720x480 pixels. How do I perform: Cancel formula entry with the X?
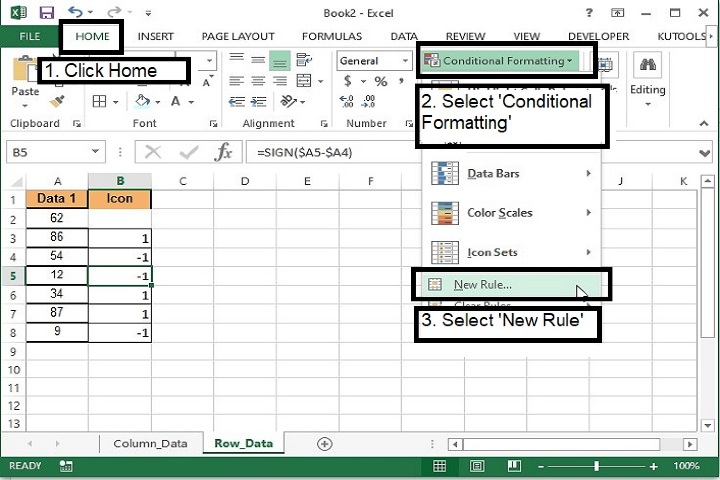click(153, 152)
